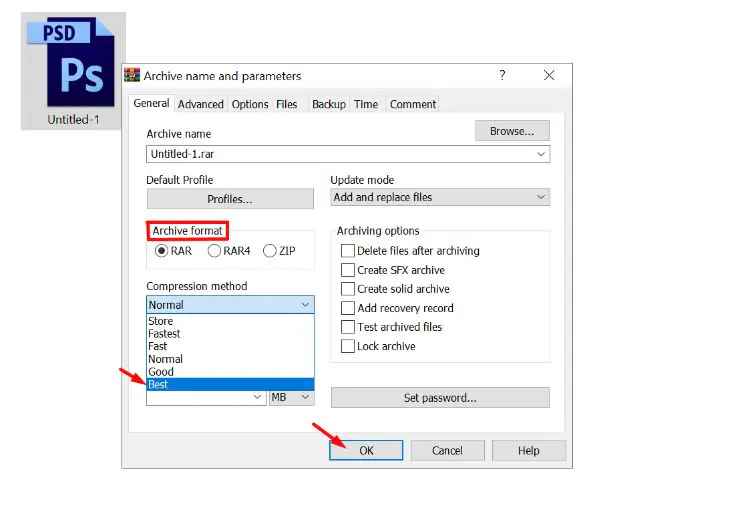Image resolution: width=750 pixels, height=520 pixels.
Task: Open the Comment tab
Action: 413,104
